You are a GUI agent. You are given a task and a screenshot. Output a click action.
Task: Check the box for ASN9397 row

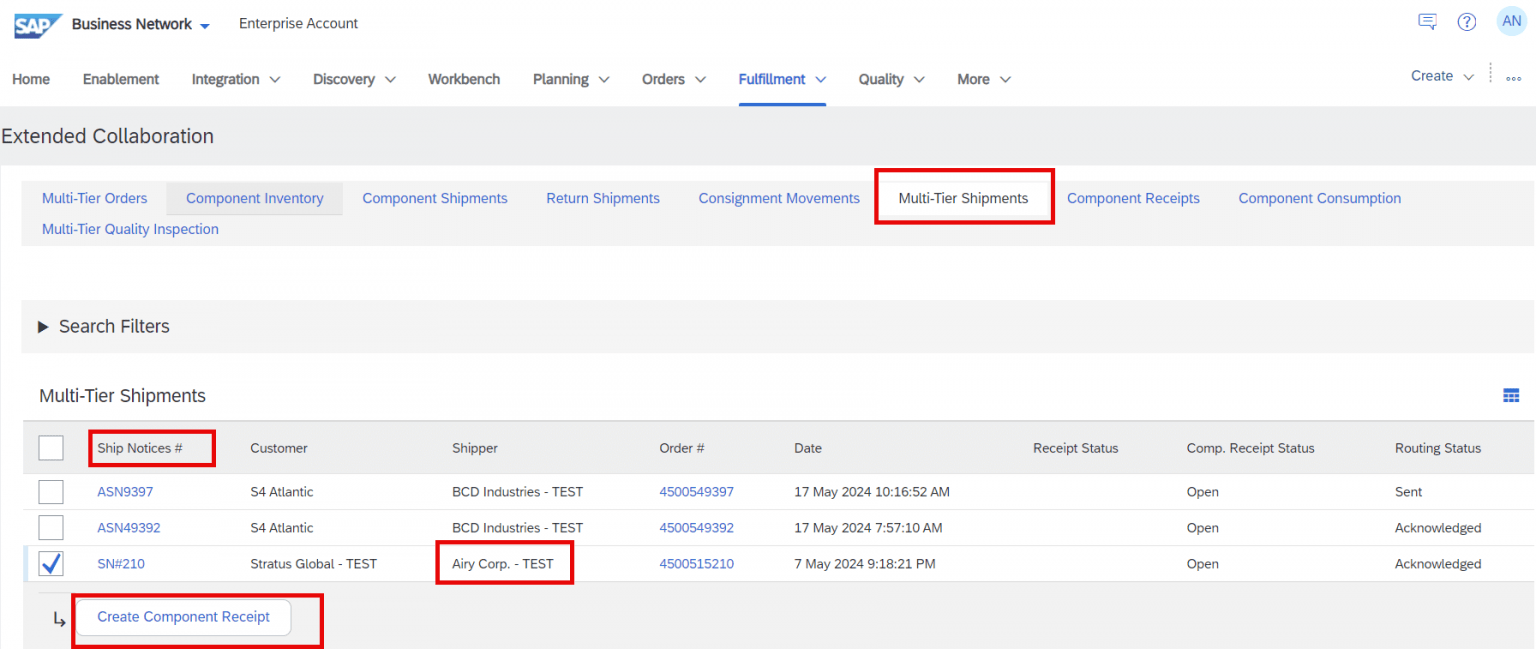click(51, 492)
